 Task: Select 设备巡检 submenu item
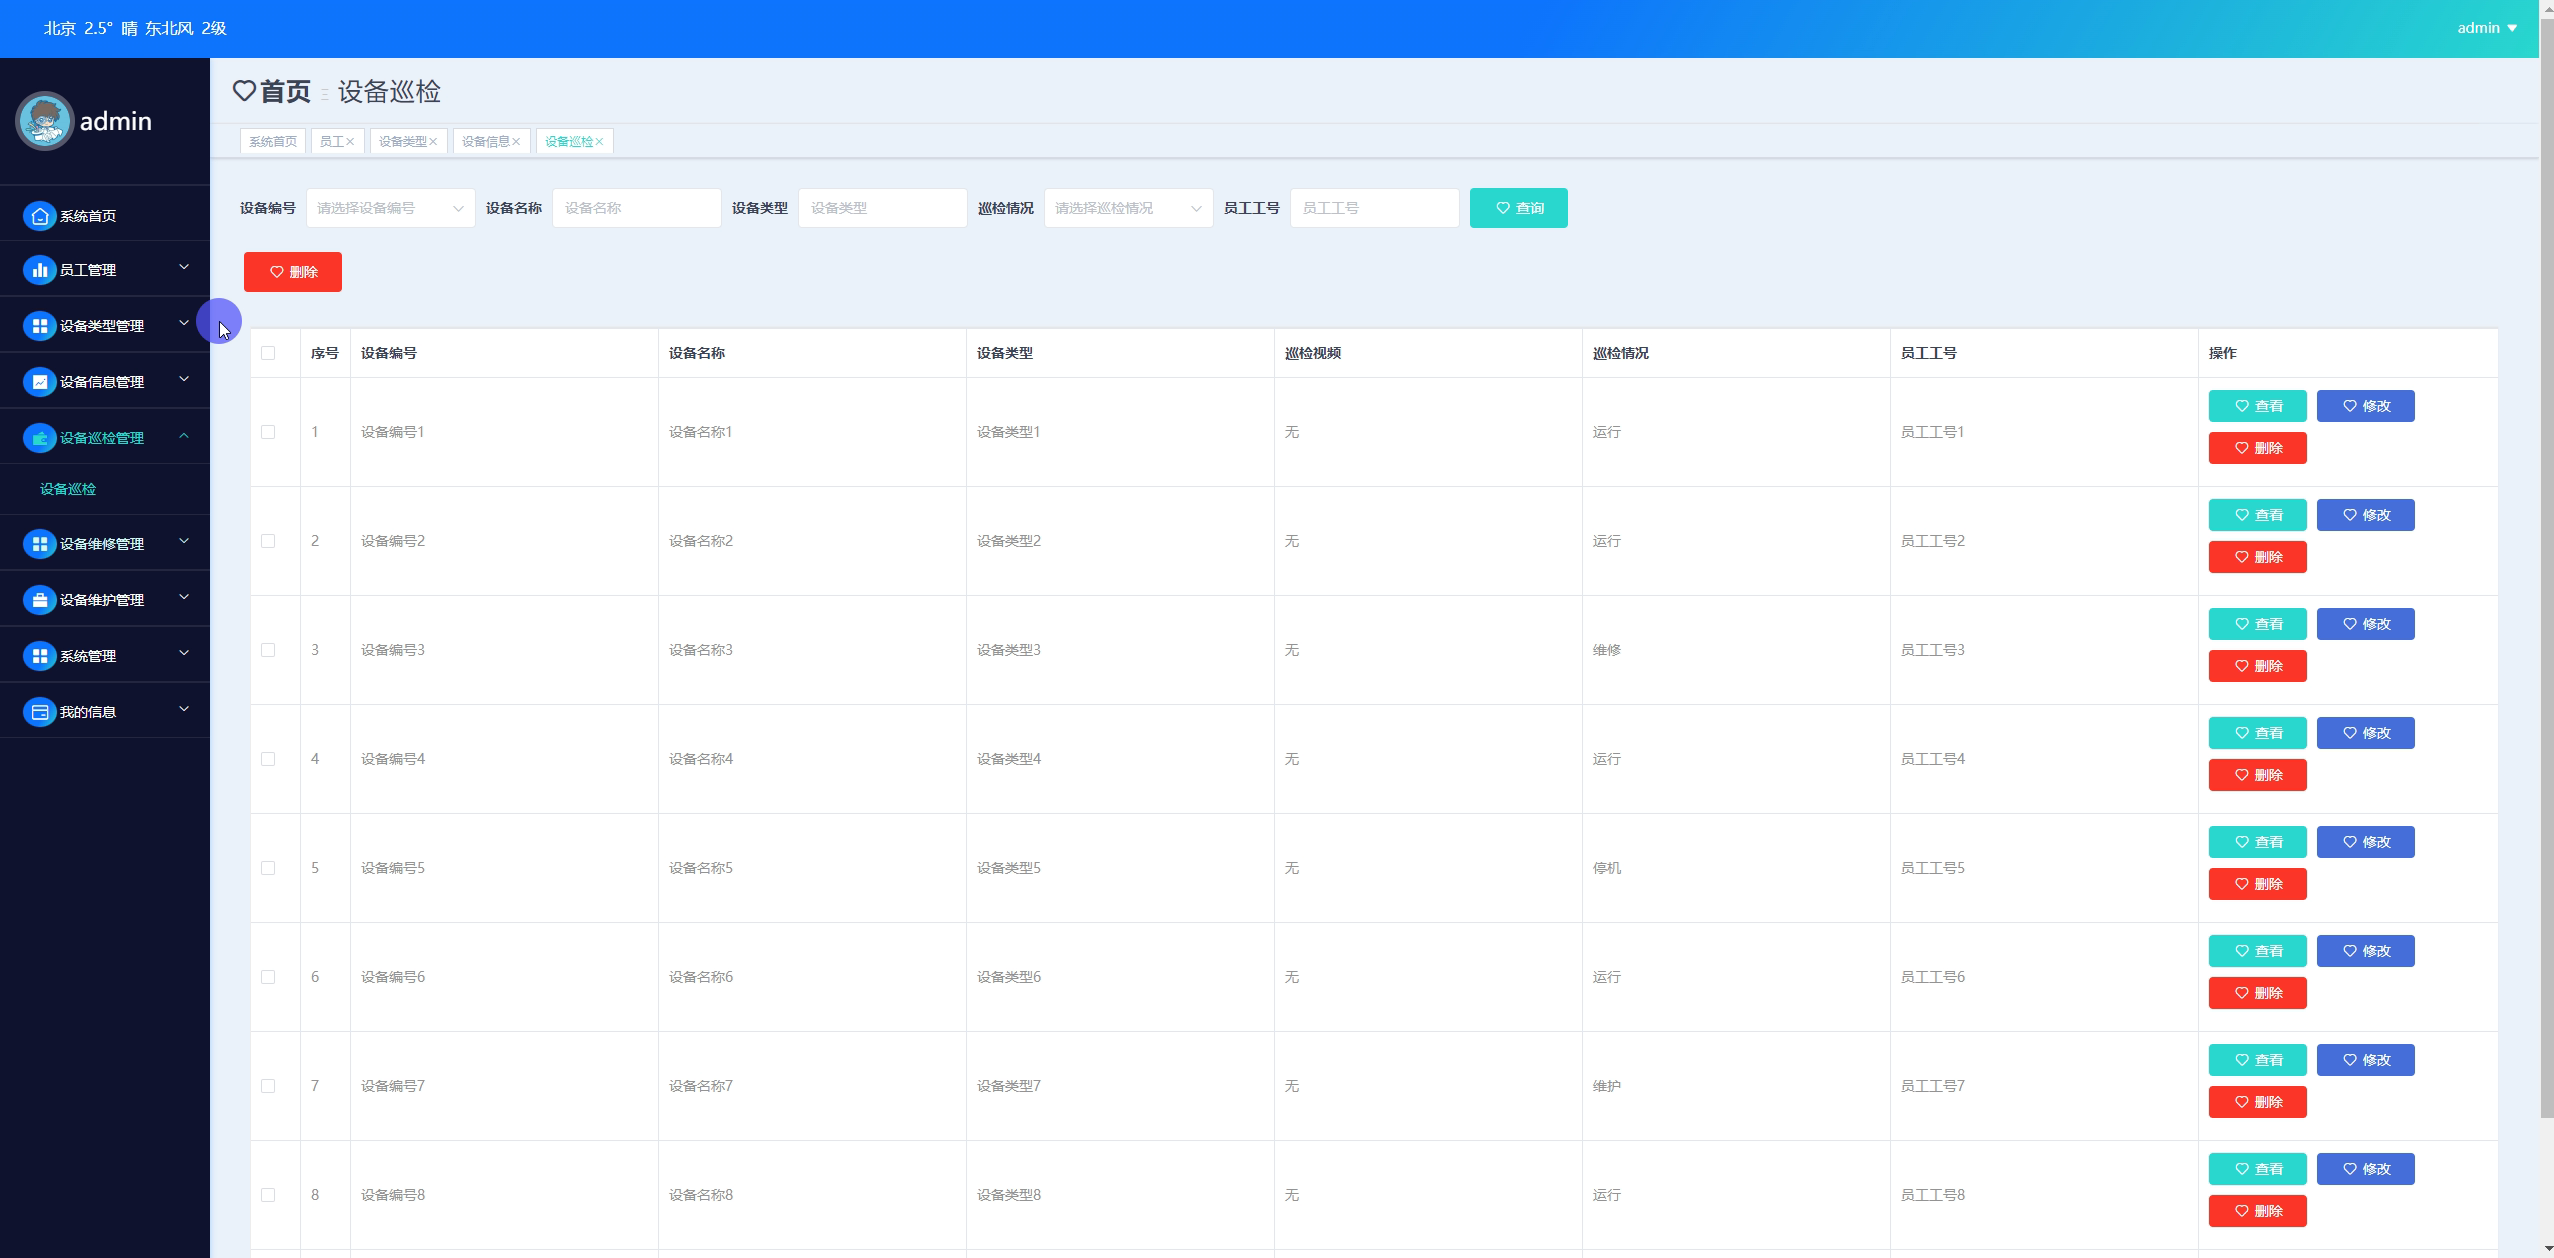coord(68,489)
